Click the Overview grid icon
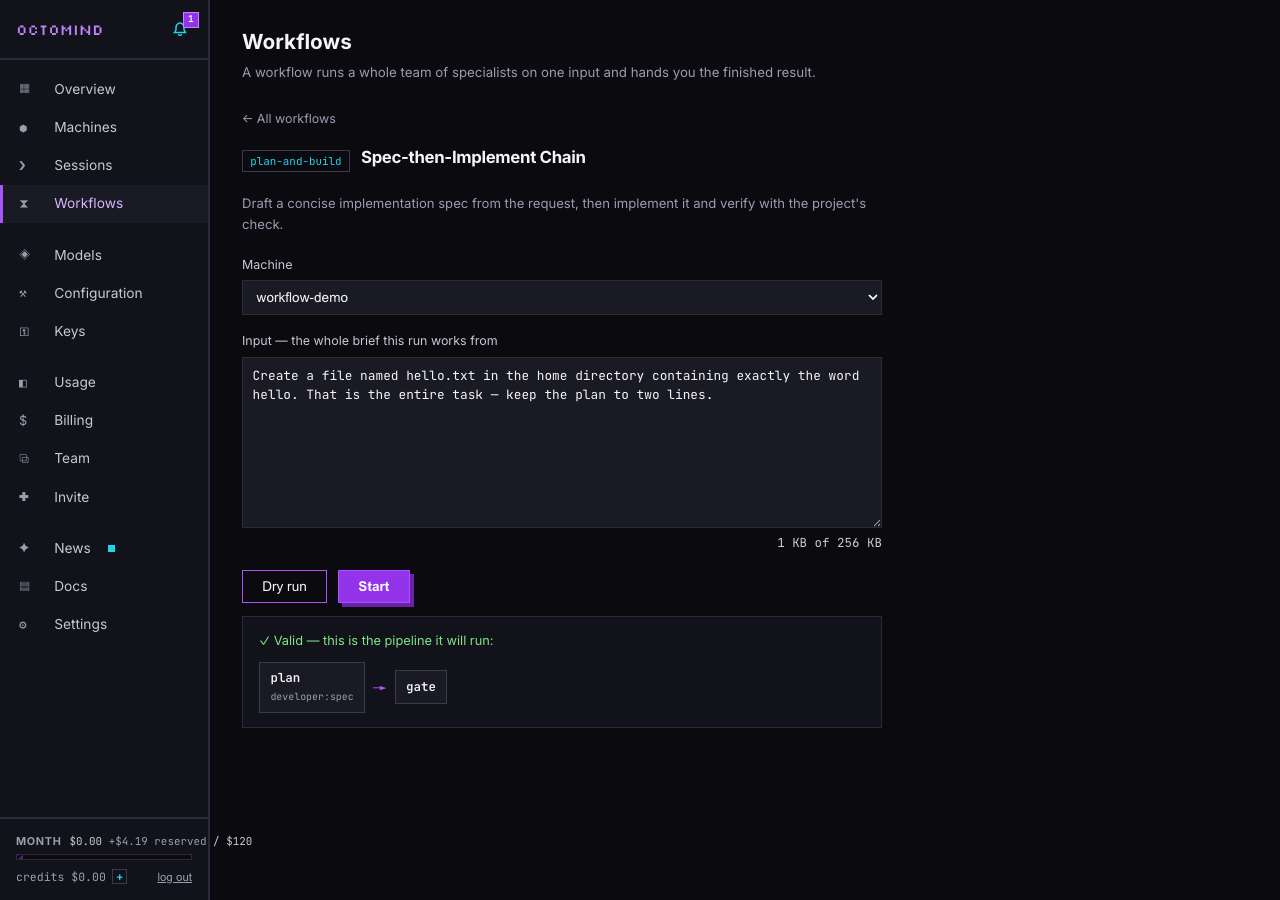The width and height of the screenshot is (1280, 900). pos(24,89)
